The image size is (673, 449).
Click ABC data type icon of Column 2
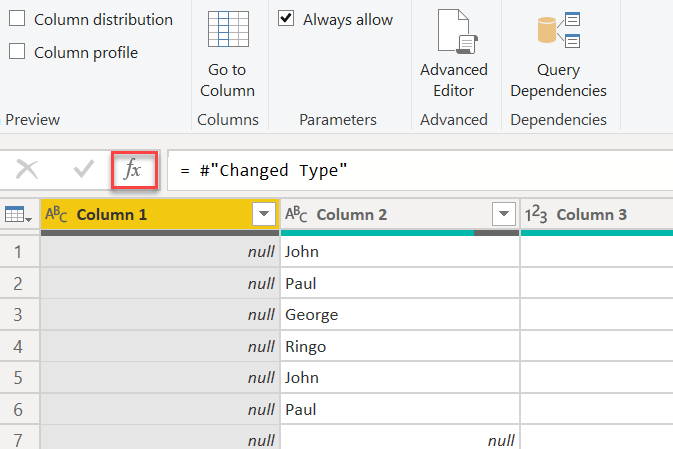tap(296, 214)
